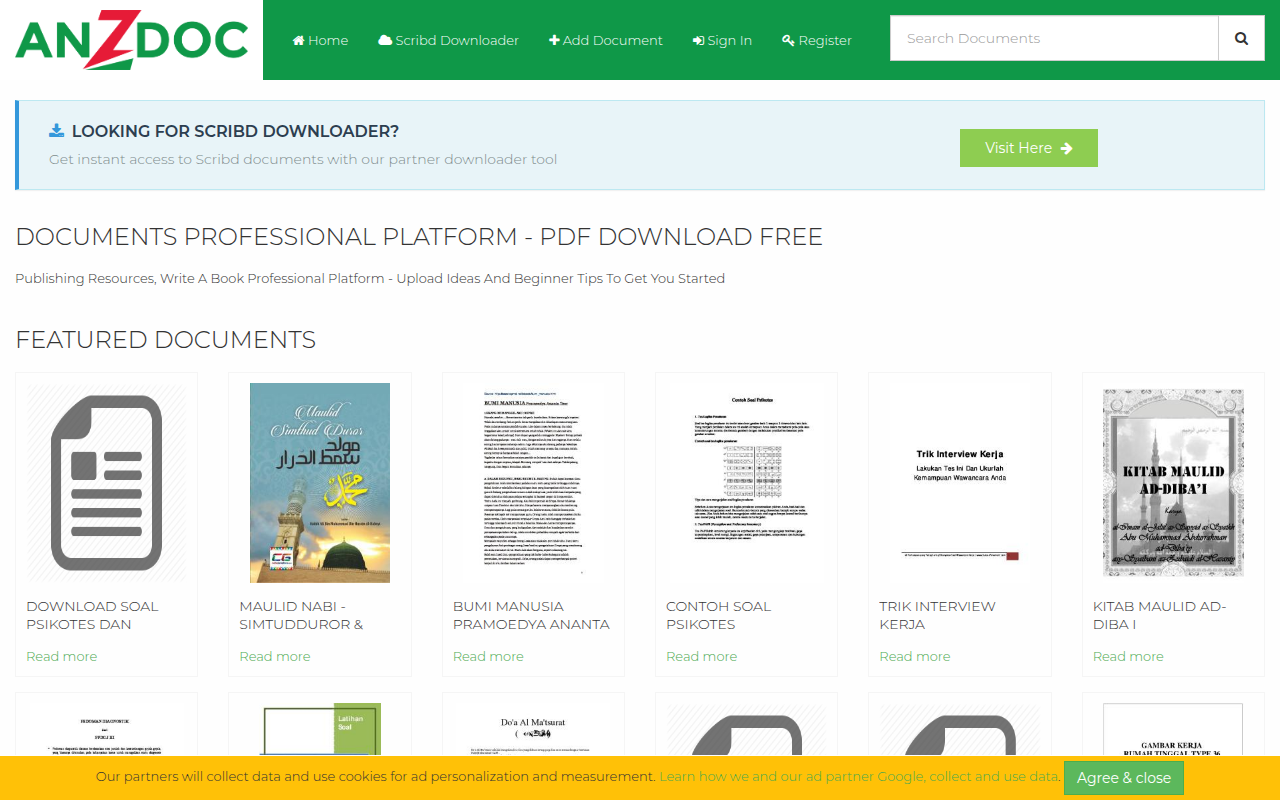Screen dimensions: 1280x800
Task: Click the Agree & close cookie button
Action: 1124,778
